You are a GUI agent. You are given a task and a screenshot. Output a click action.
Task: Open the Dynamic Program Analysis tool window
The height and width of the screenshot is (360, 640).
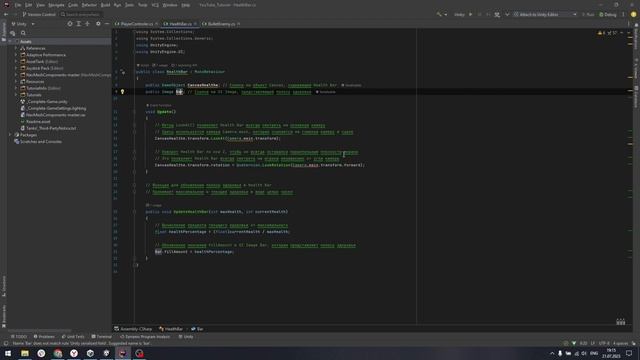click(x=145, y=337)
